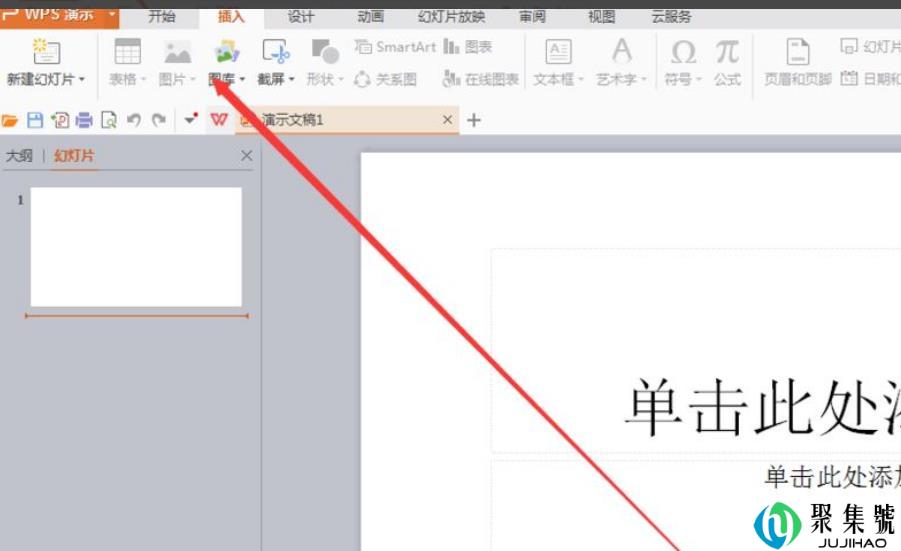Click the WordArt (艺术字) icon
This screenshot has height=551, width=901.
point(621,52)
